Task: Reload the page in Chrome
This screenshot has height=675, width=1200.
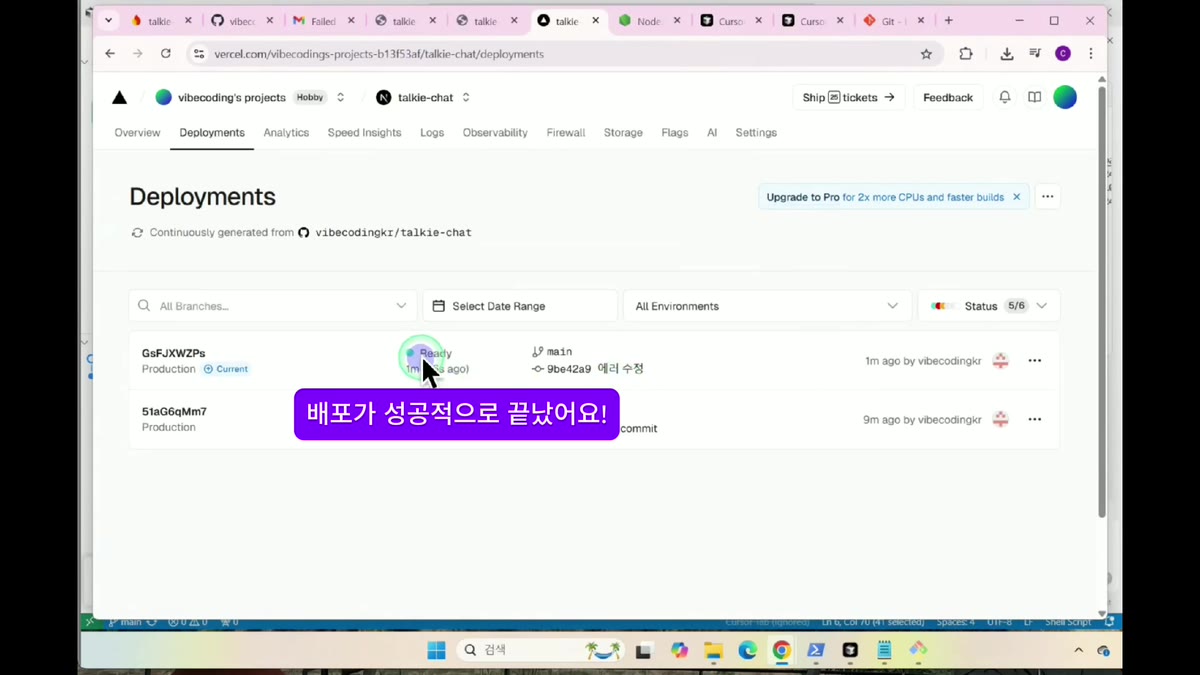Action: 166,54
